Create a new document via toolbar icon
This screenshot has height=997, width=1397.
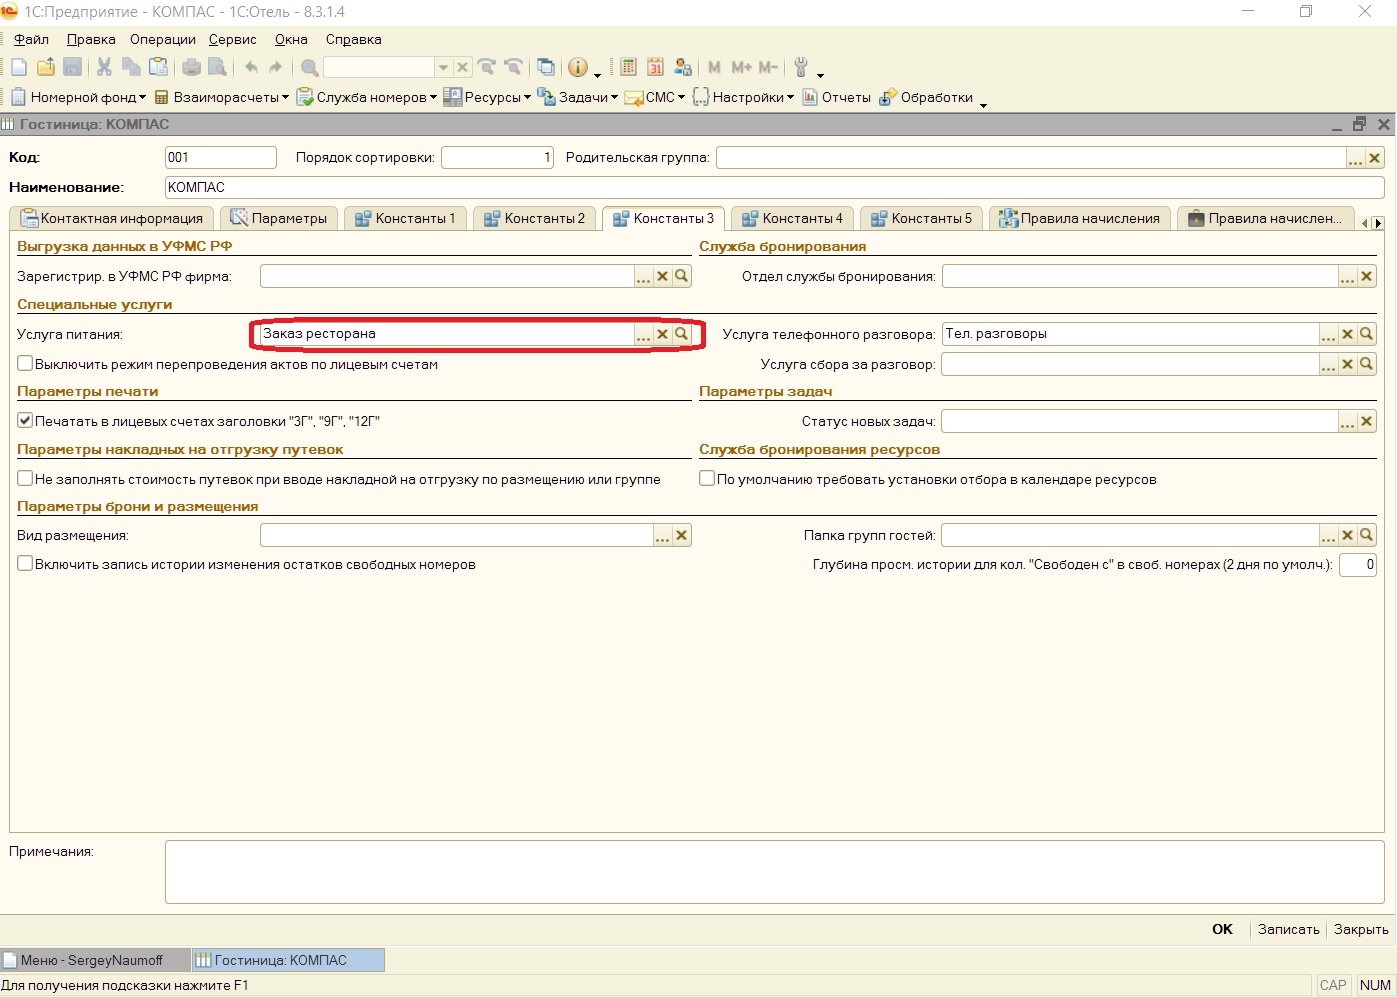tap(19, 67)
